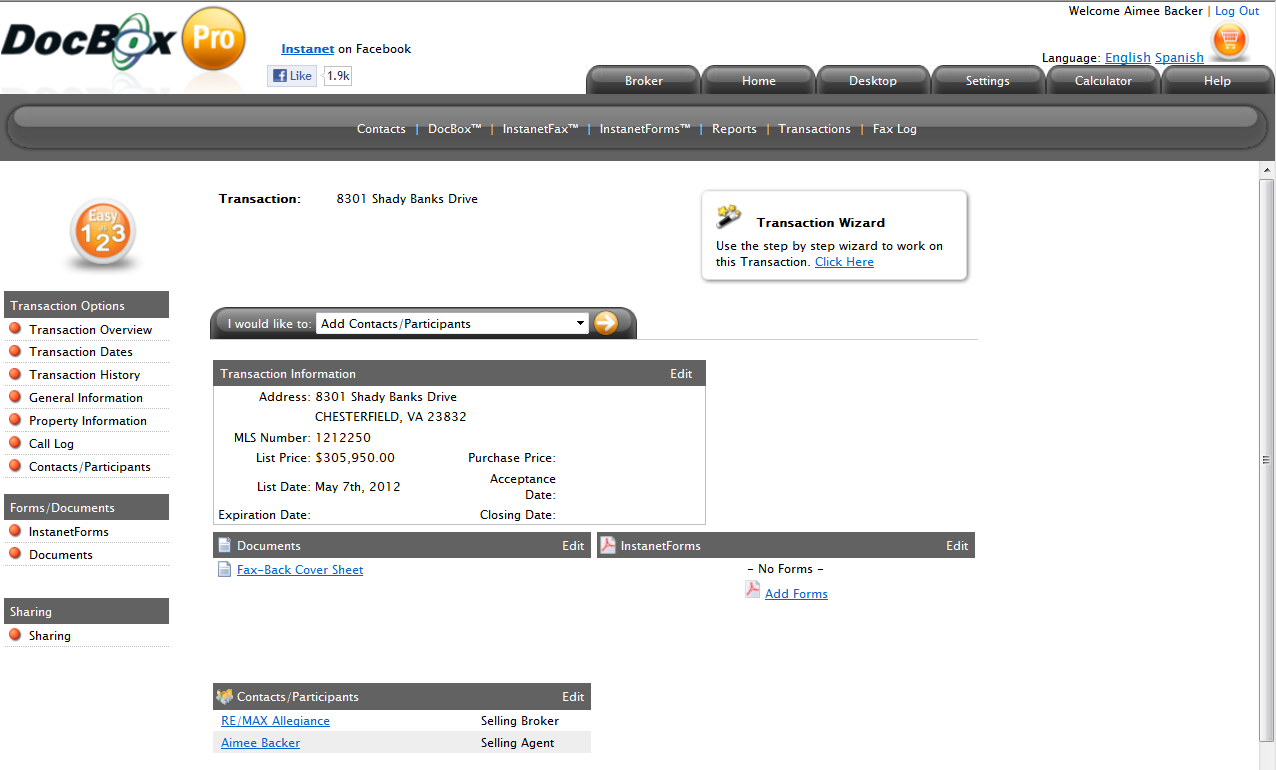Click the PDF icon beside Add Forms
Screen dimensions: 1276x770
[x=752, y=590]
